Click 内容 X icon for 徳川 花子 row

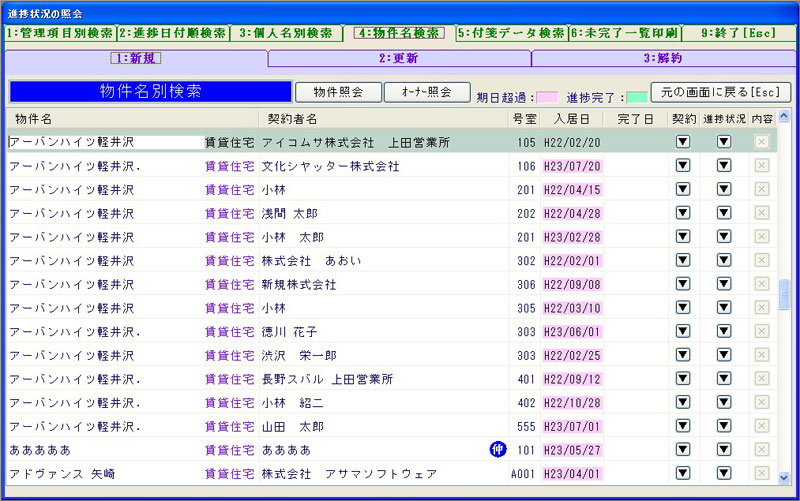[x=762, y=332]
